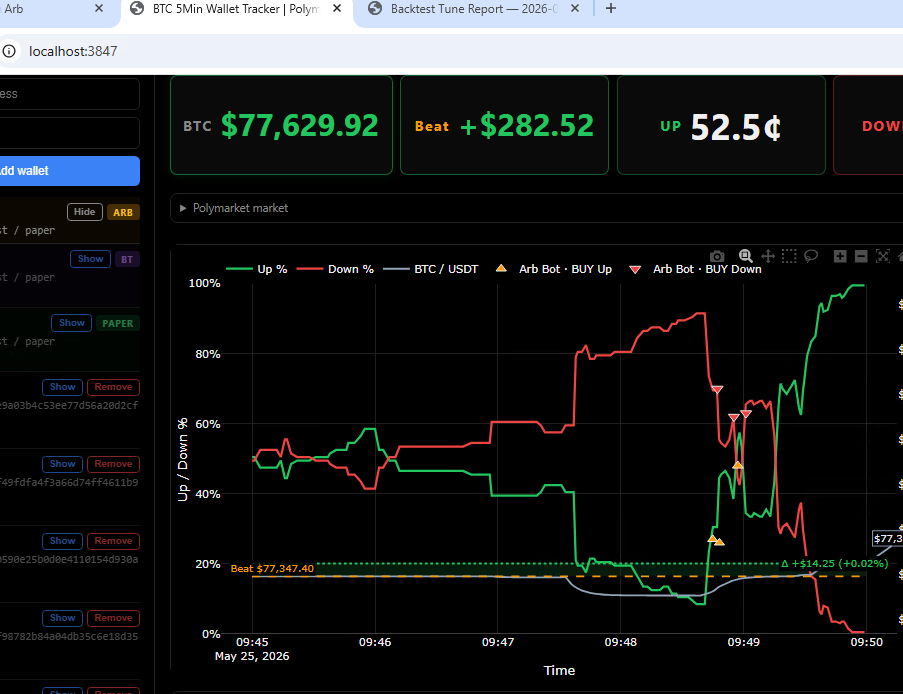Click the site info icon in address bar
Image resolution: width=903 pixels, height=694 pixels.
pos(9,51)
